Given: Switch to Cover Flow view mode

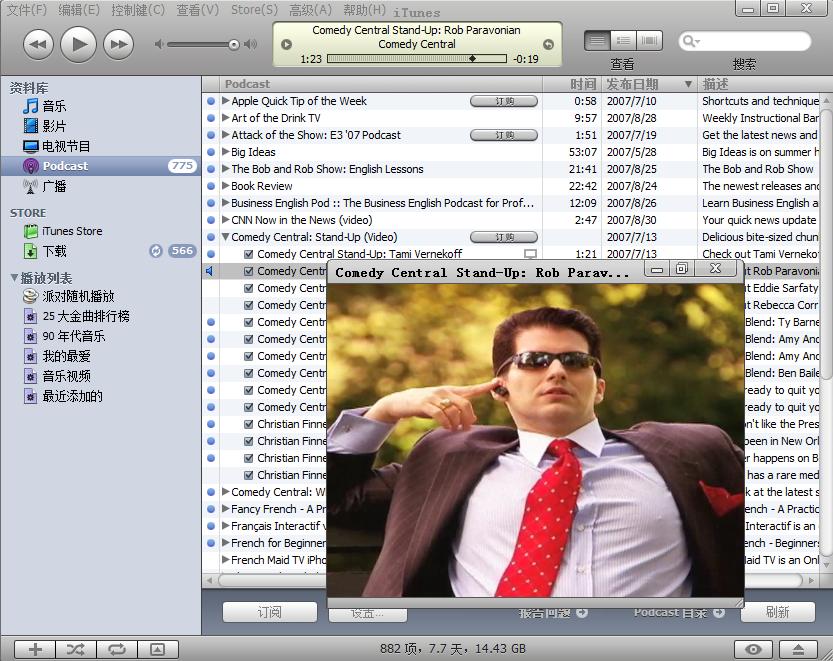Looking at the screenshot, I should [649, 40].
